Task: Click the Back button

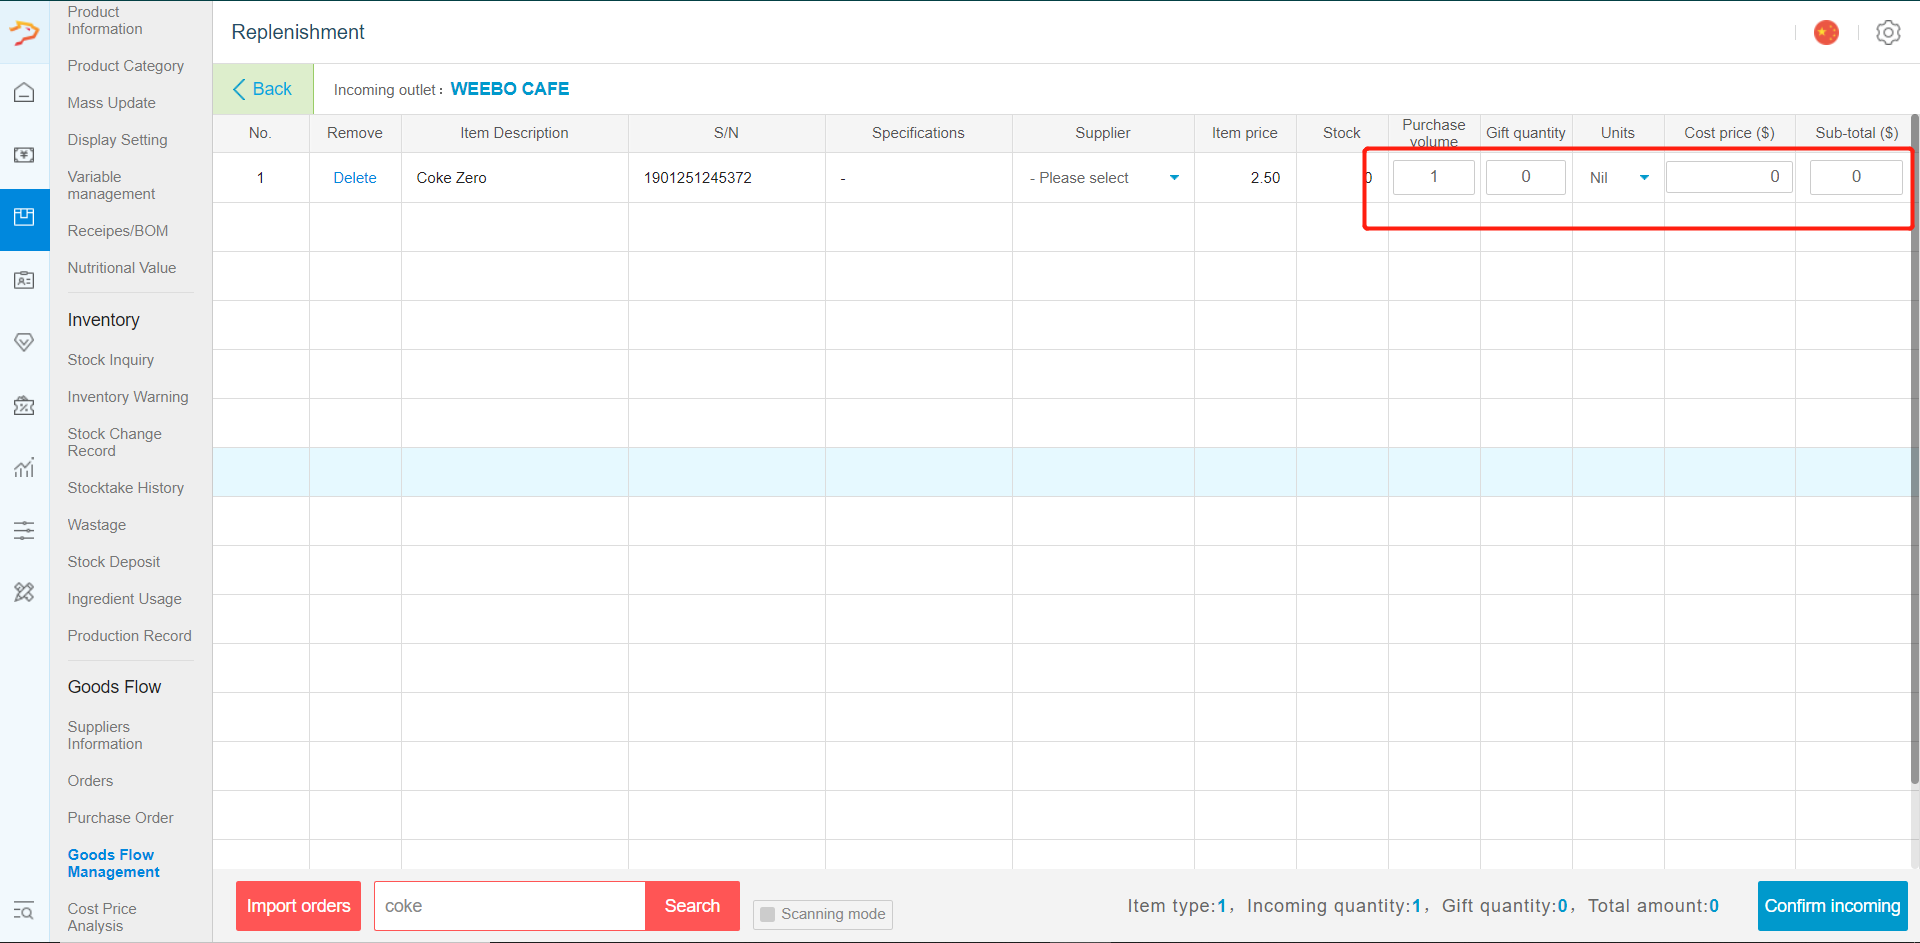Action: pos(263,89)
